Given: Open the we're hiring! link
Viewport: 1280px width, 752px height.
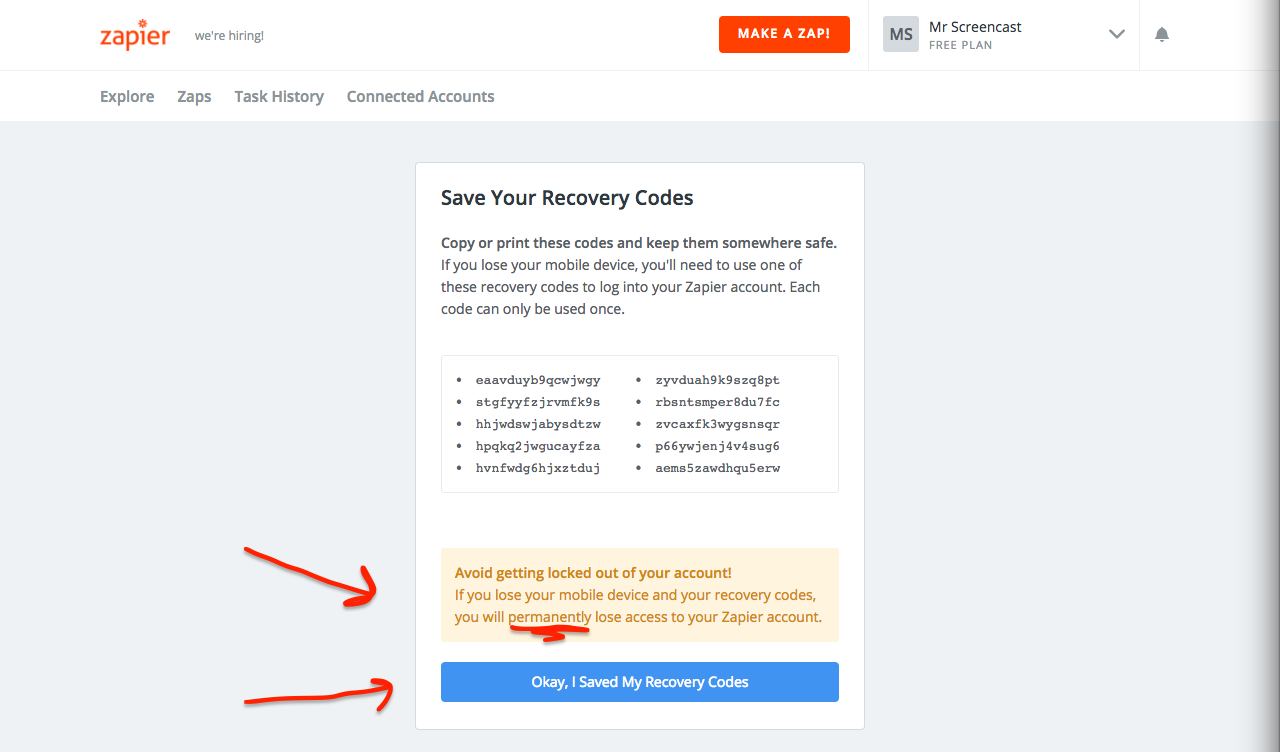Looking at the screenshot, I should [228, 35].
